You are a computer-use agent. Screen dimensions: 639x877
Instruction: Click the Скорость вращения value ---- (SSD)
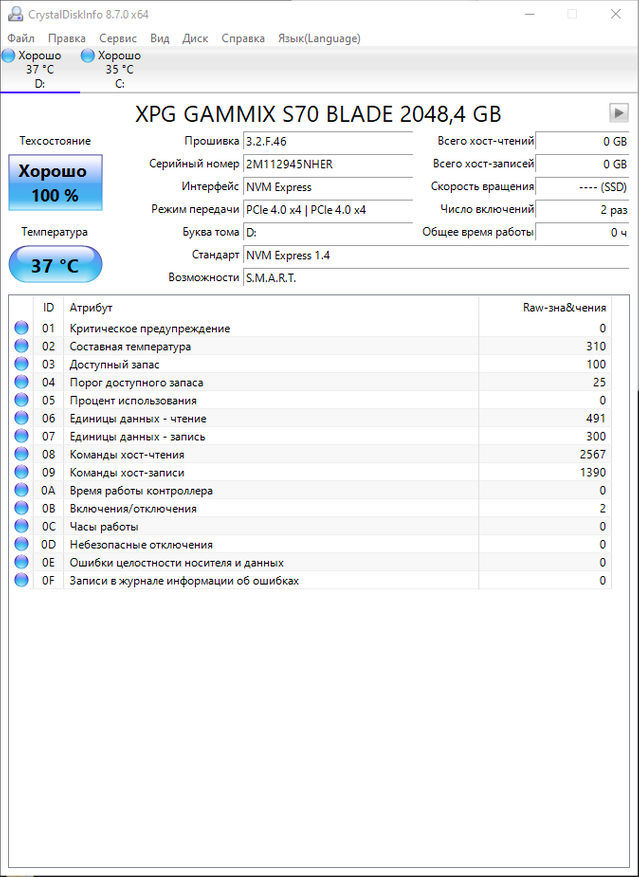pos(582,187)
